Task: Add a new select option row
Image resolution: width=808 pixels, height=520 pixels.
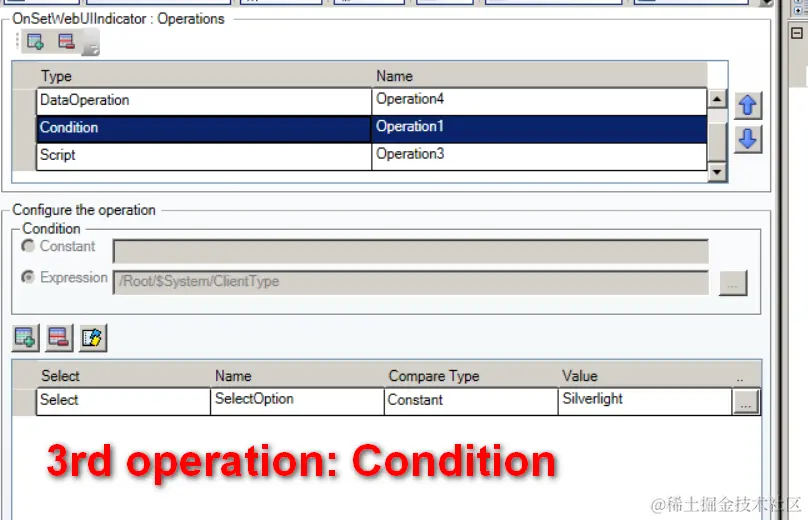Action: 25,338
